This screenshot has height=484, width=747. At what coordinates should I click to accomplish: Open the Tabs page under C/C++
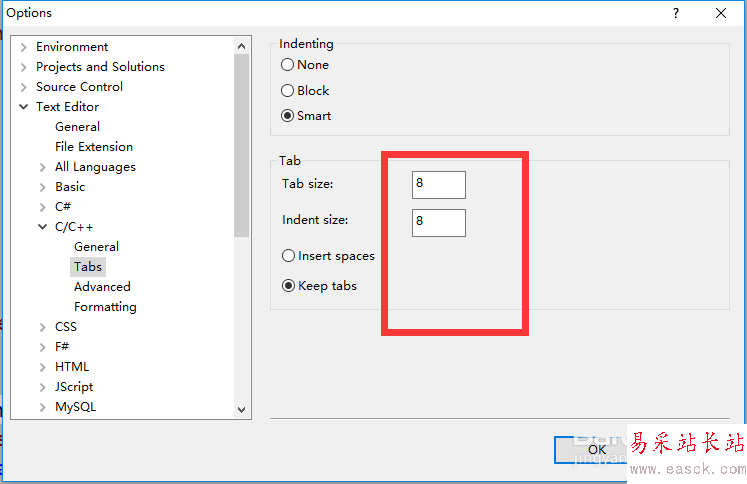88,267
